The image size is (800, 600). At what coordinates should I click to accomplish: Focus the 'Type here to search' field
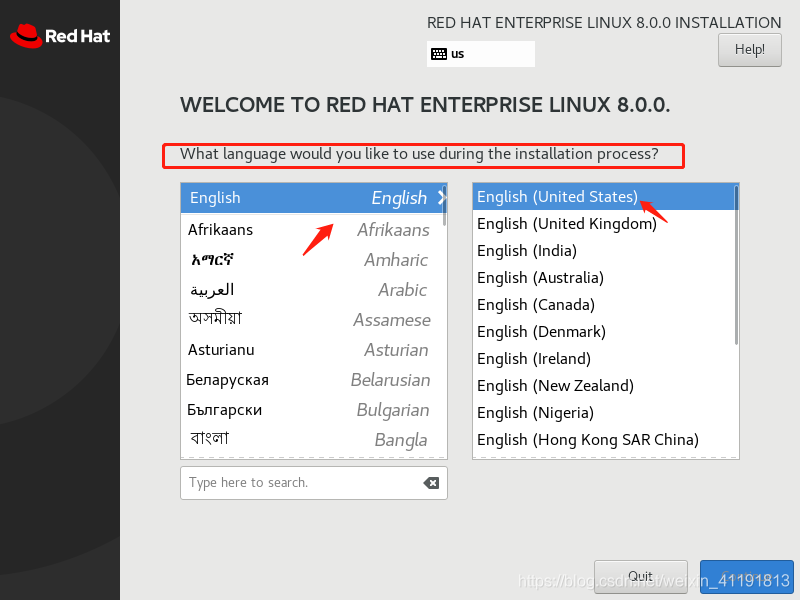(x=314, y=483)
